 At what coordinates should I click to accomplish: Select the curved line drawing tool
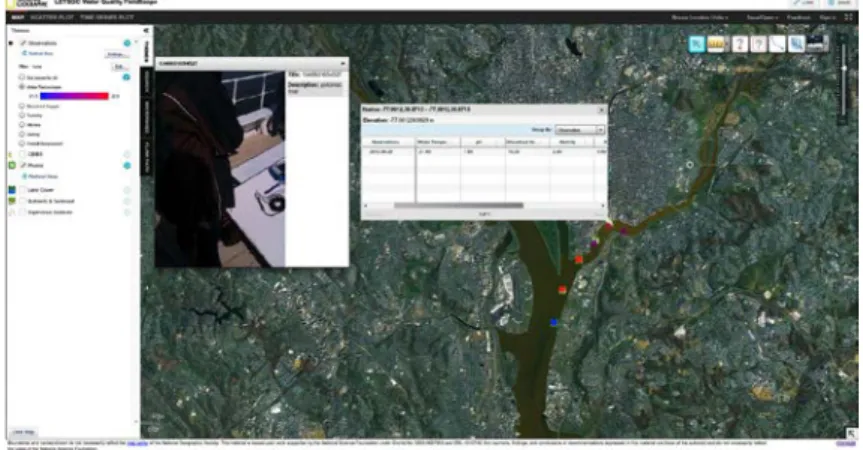tap(777, 44)
